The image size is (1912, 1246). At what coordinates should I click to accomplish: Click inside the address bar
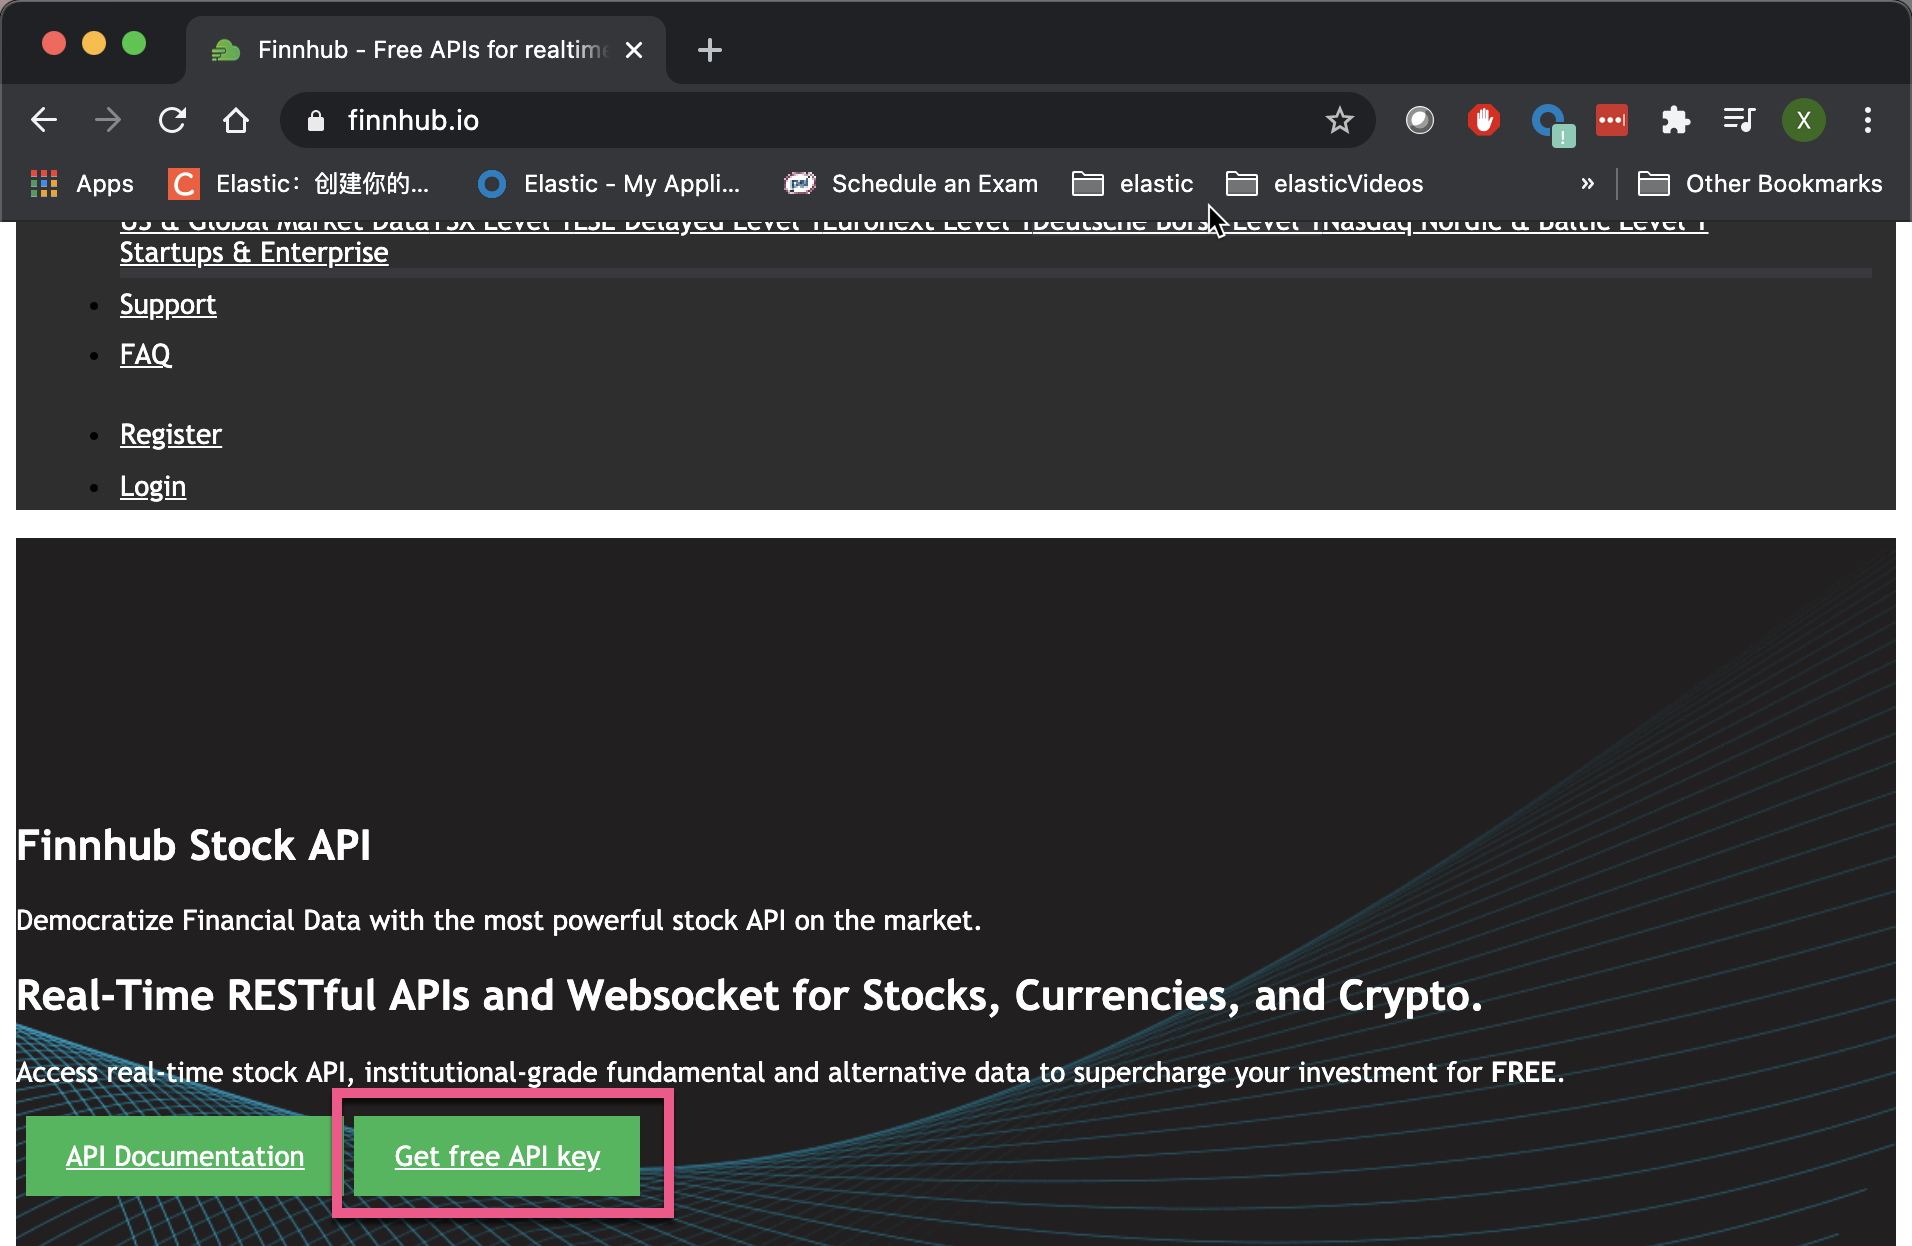tap(700, 120)
